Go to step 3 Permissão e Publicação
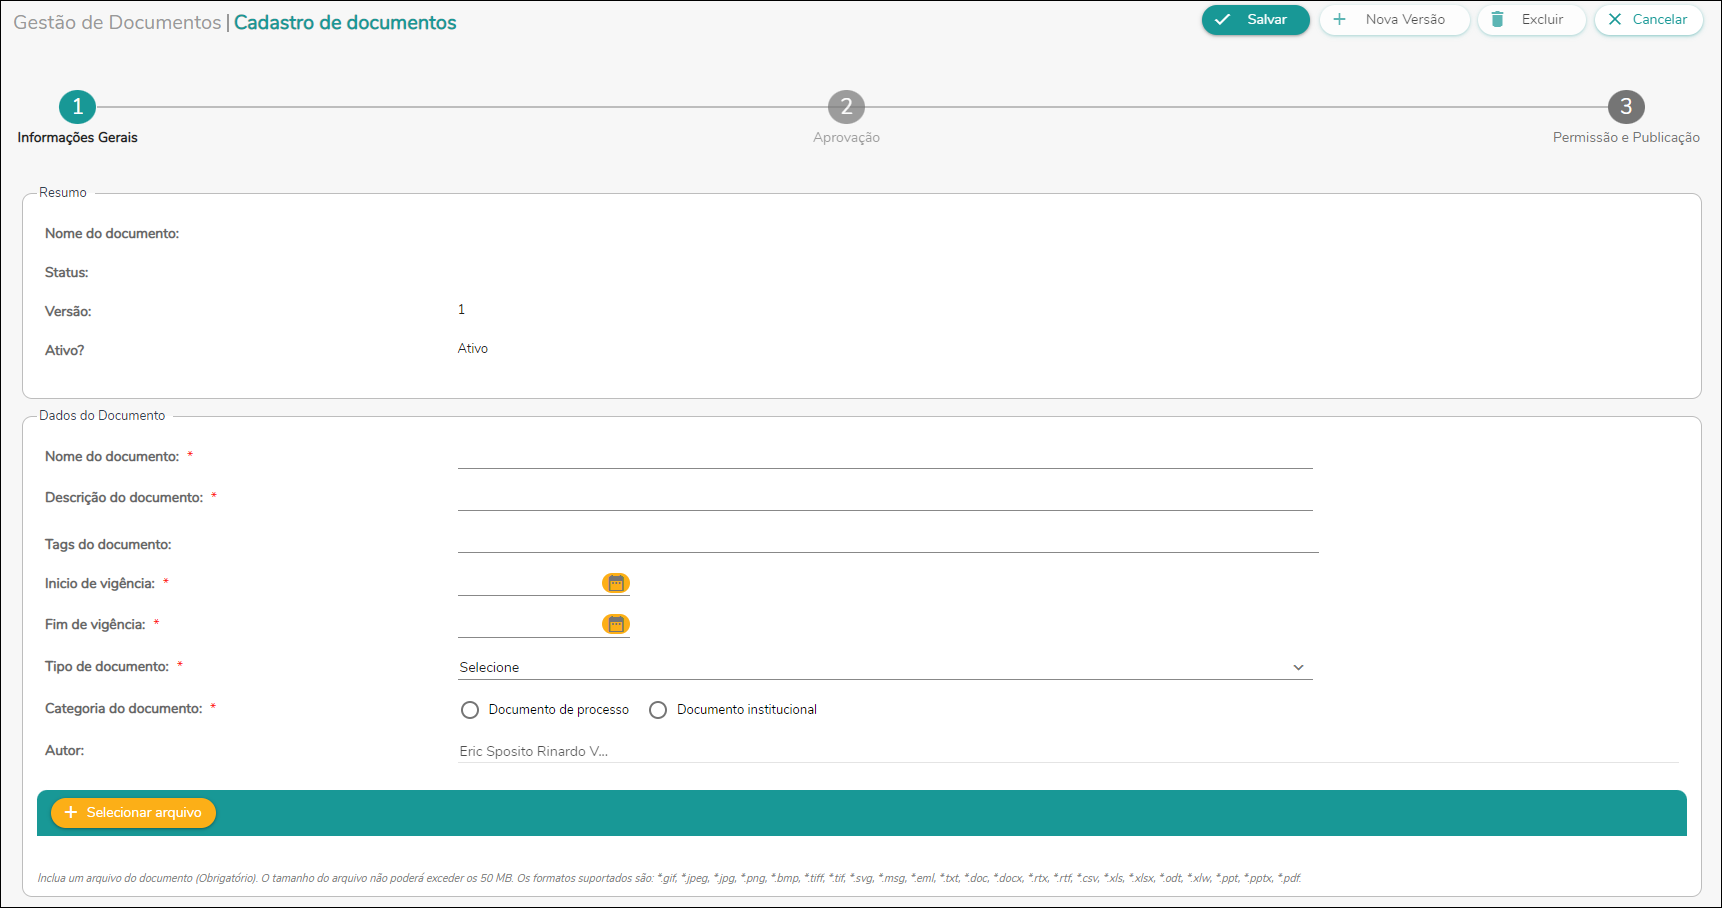The height and width of the screenshot is (908, 1722). tap(1626, 107)
